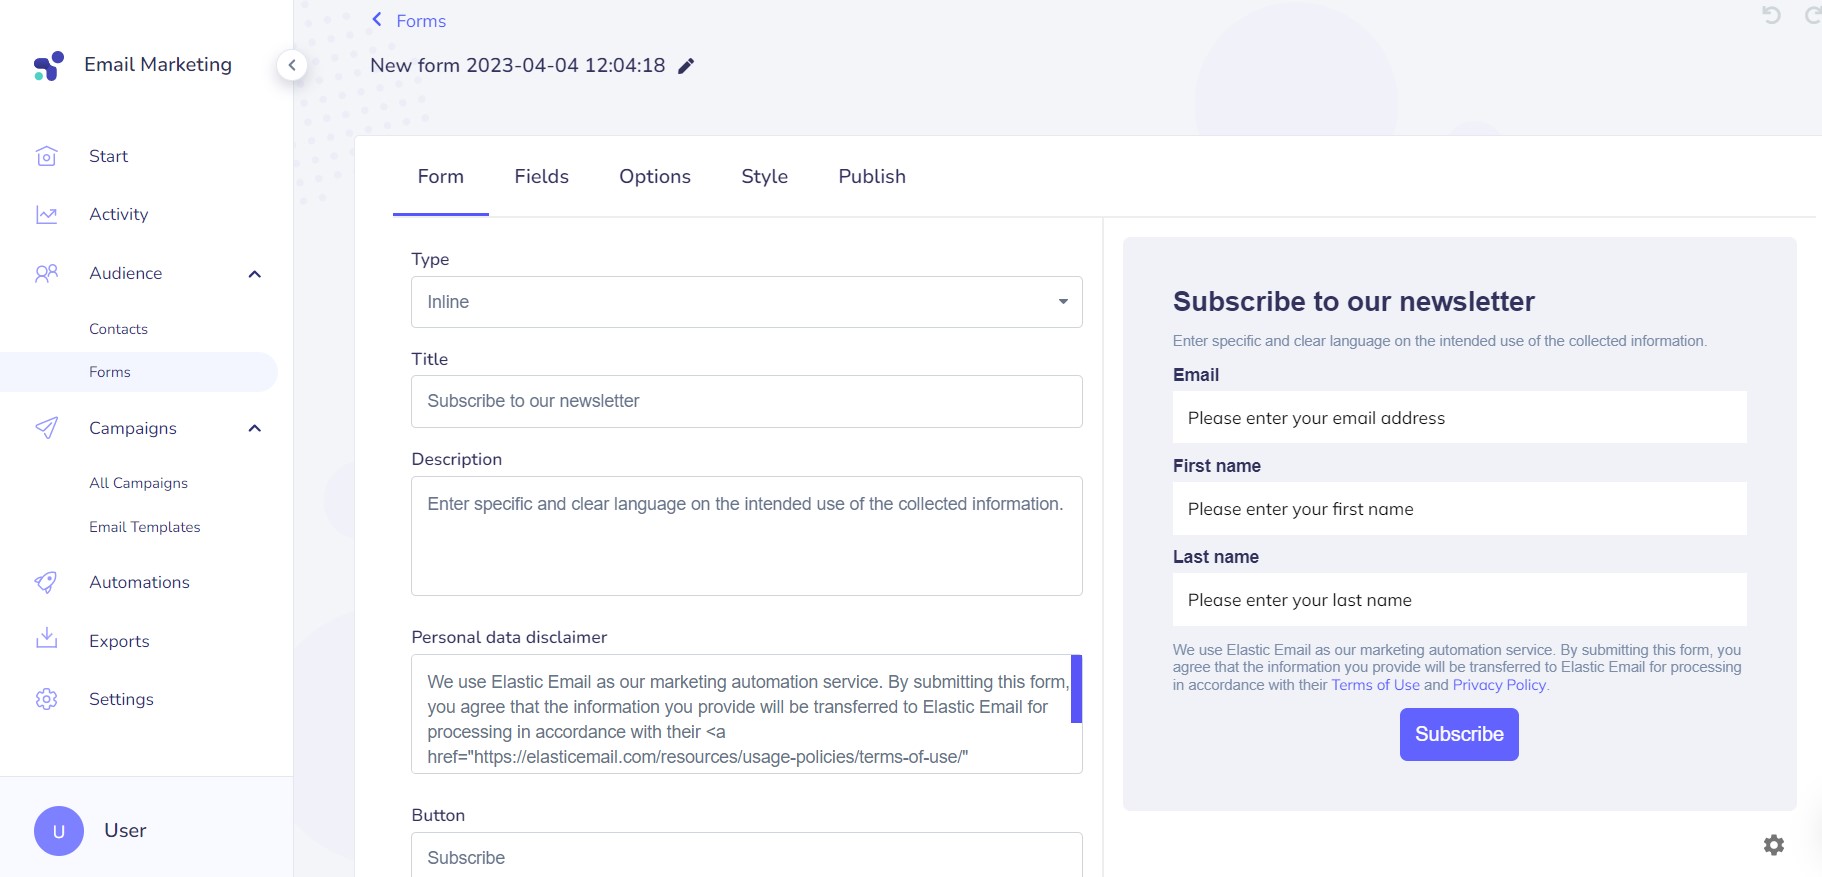Click the Exports download icon
1822x877 pixels.
(47, 639)
